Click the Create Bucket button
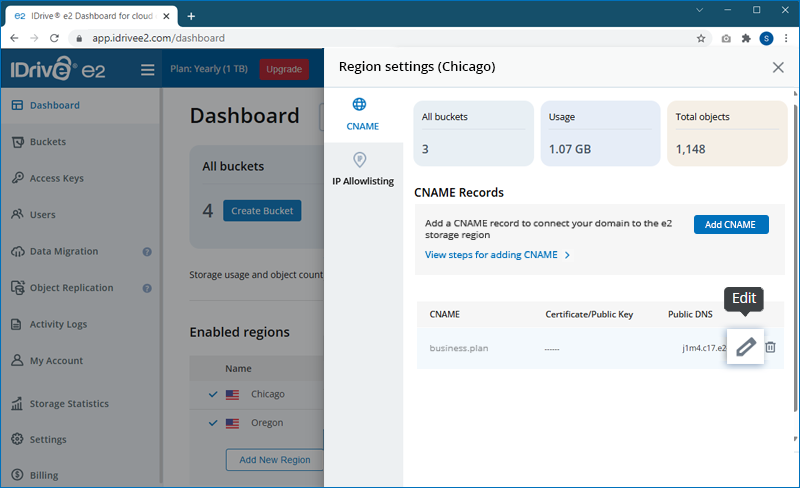The width and height of the screenshot is (800, 488). (262, 211)
